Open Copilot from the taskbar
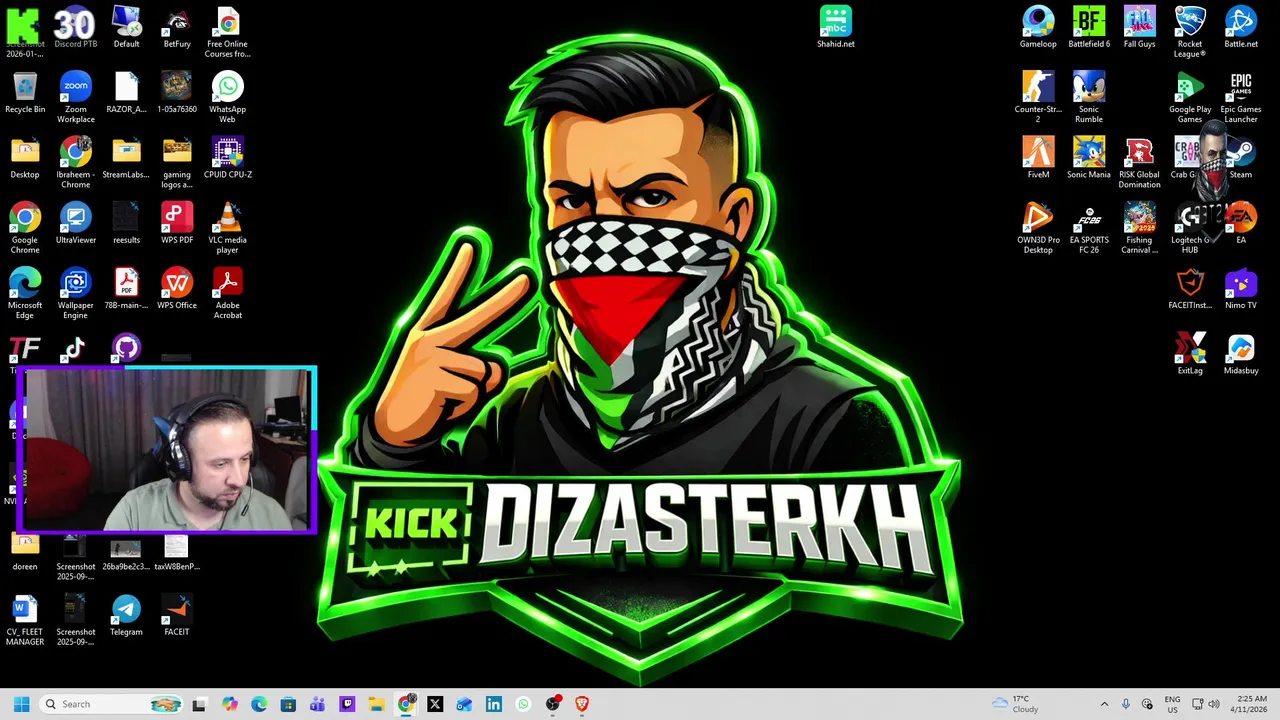Screen dimensions: 1280x720 pyautogui.click(x=230, y=704)
